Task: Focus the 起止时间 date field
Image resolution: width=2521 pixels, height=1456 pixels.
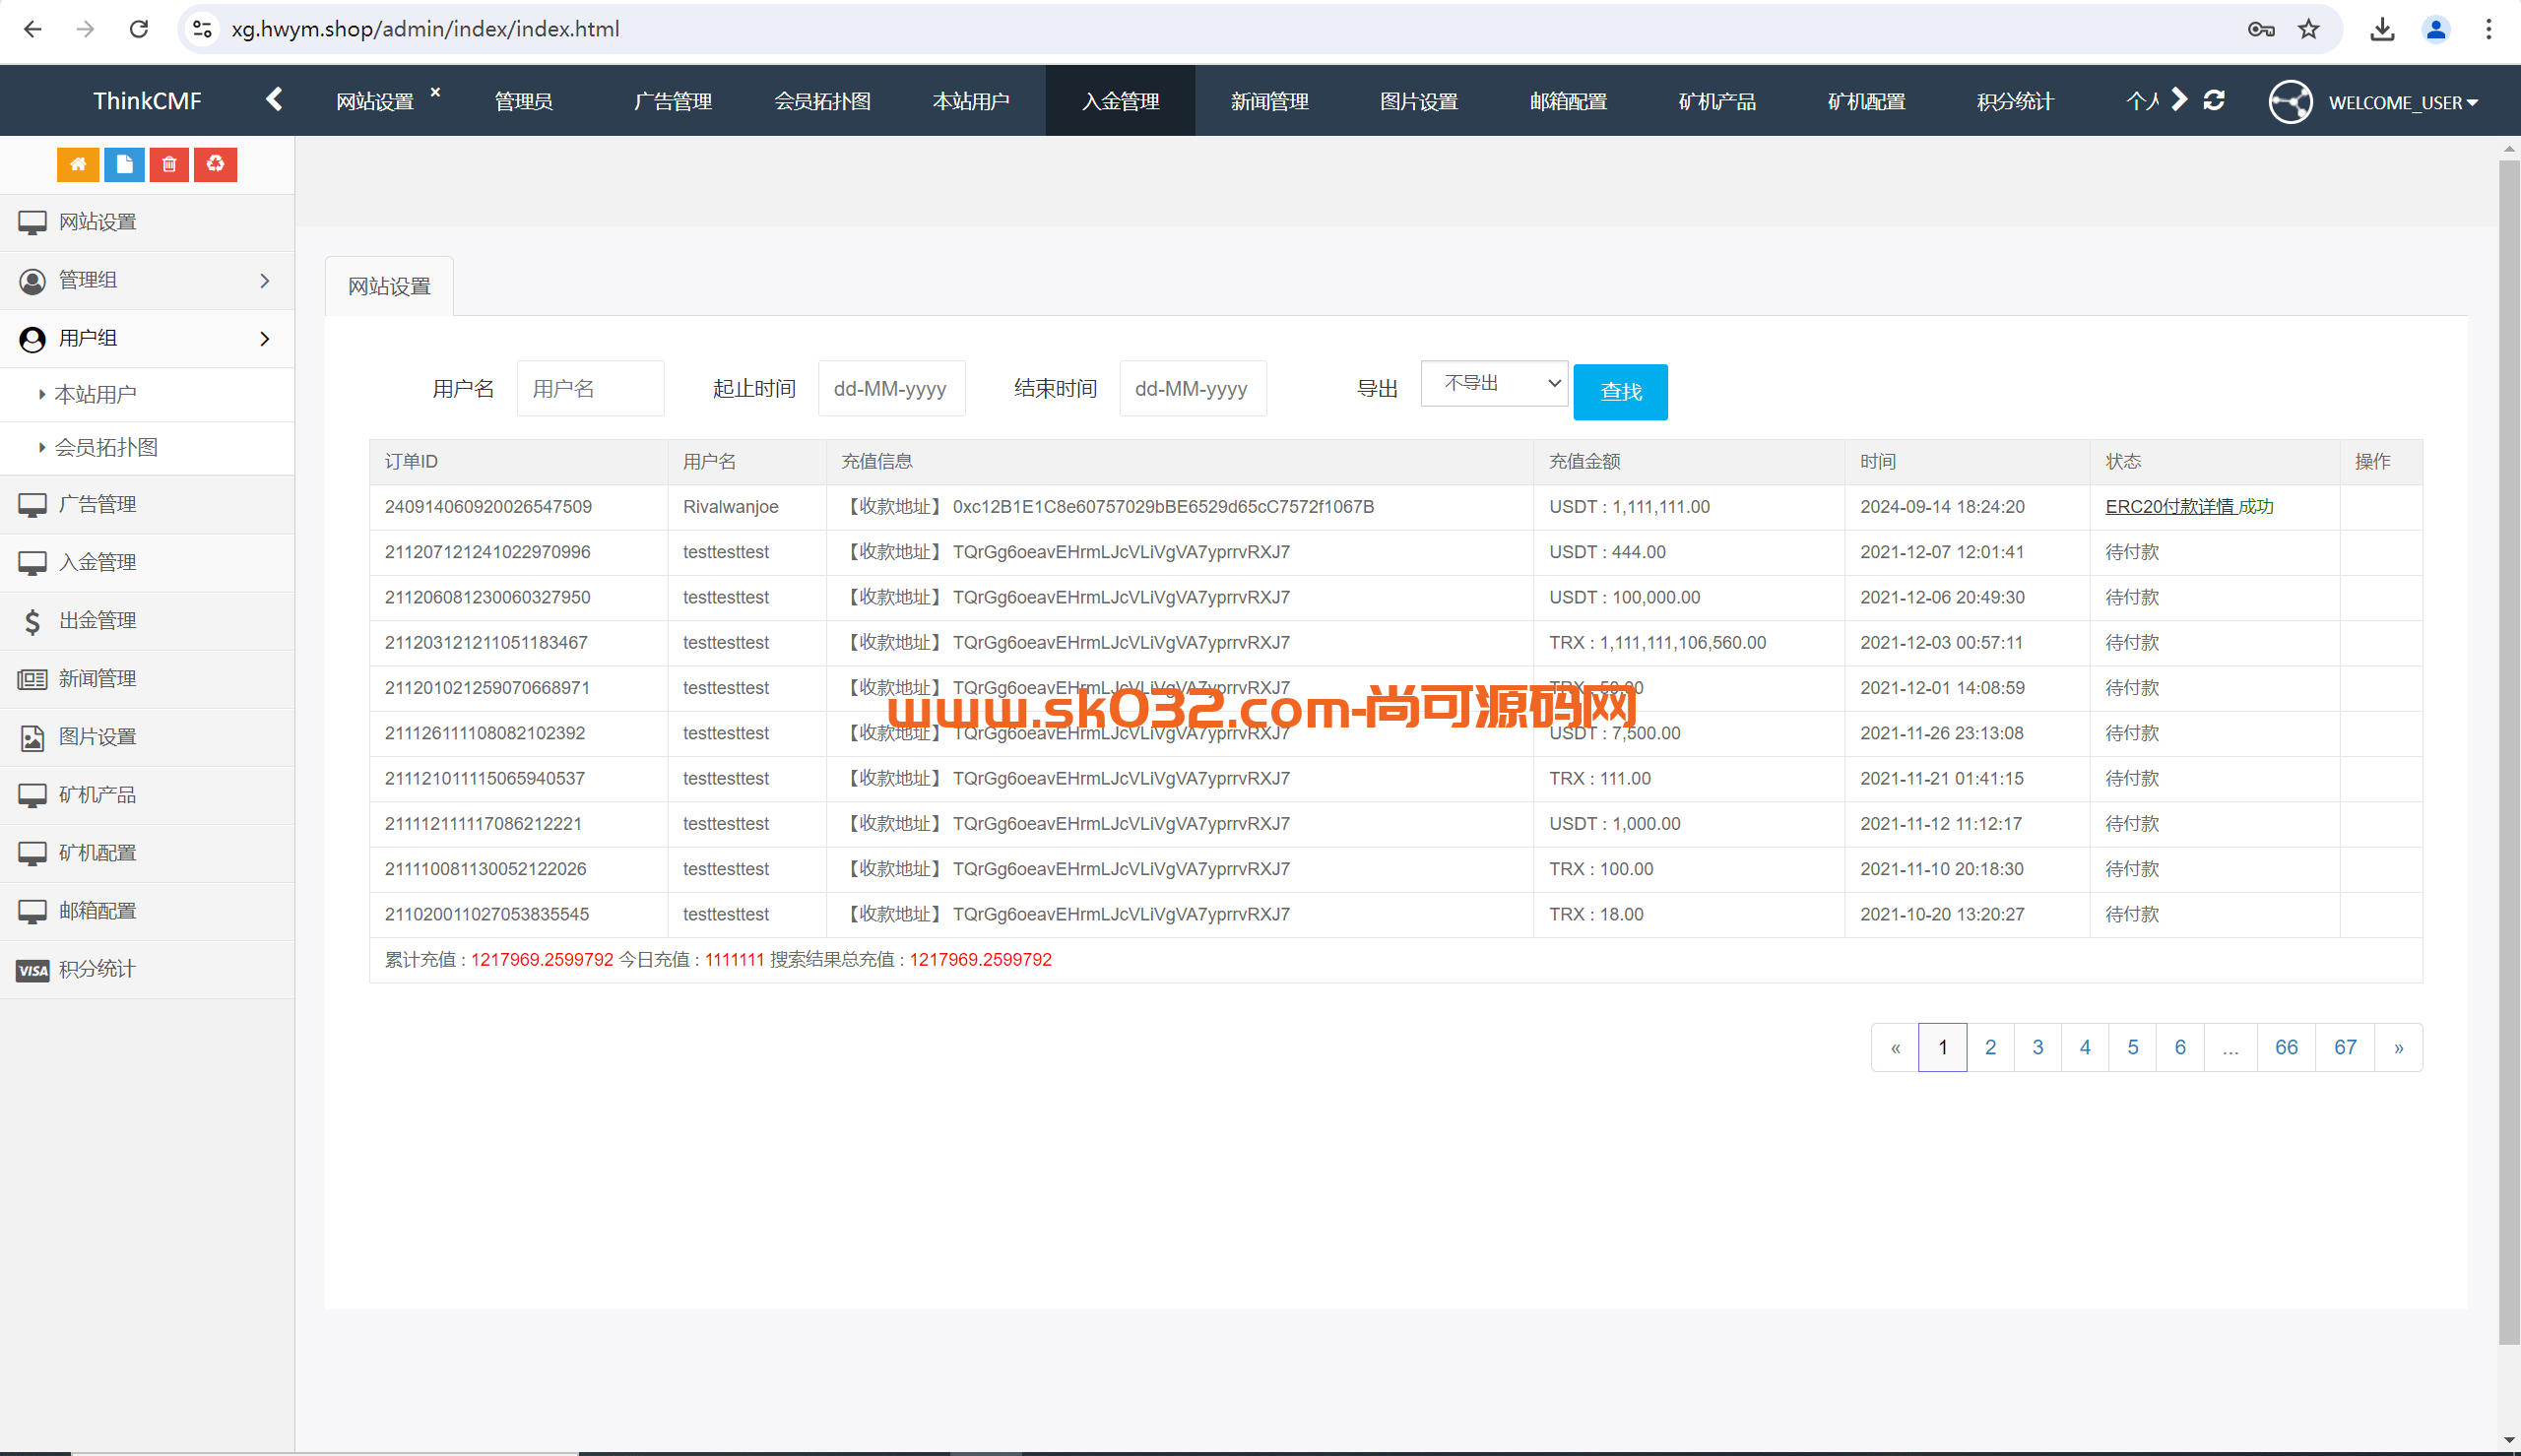Action: [x=891, y=388]
